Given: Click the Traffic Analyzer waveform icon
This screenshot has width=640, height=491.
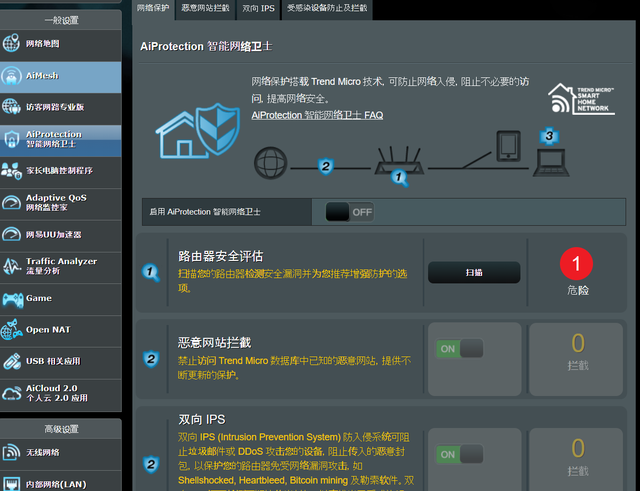Looking at the screenshot, I should click(x=11, y=266).
